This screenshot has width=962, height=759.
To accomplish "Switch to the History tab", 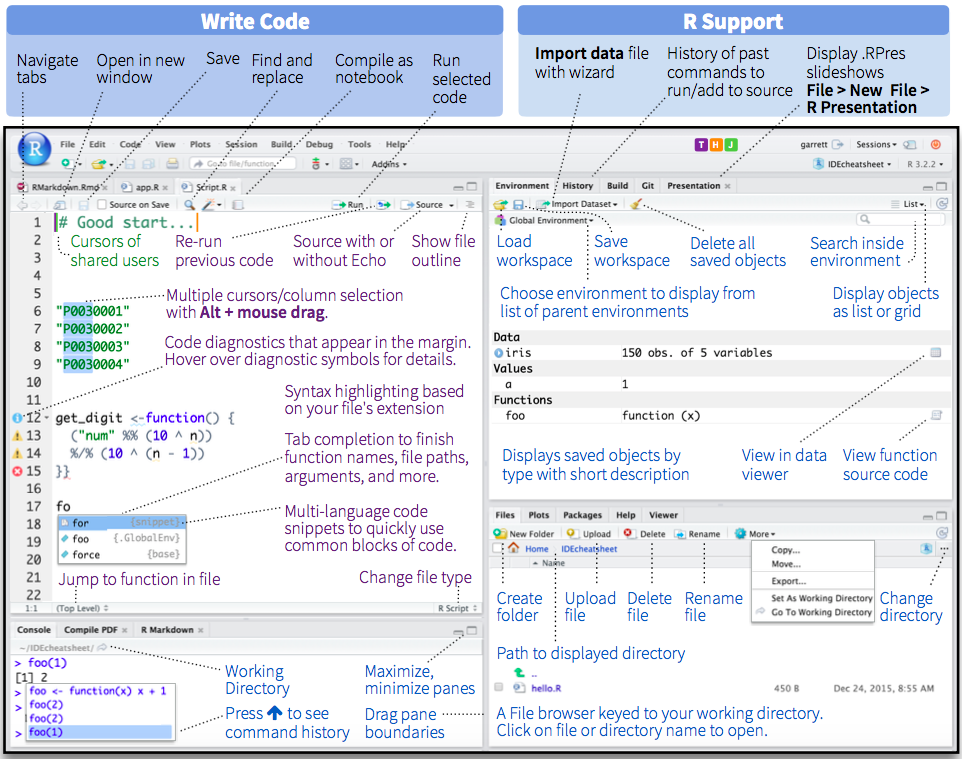I will tap(577, 186).
